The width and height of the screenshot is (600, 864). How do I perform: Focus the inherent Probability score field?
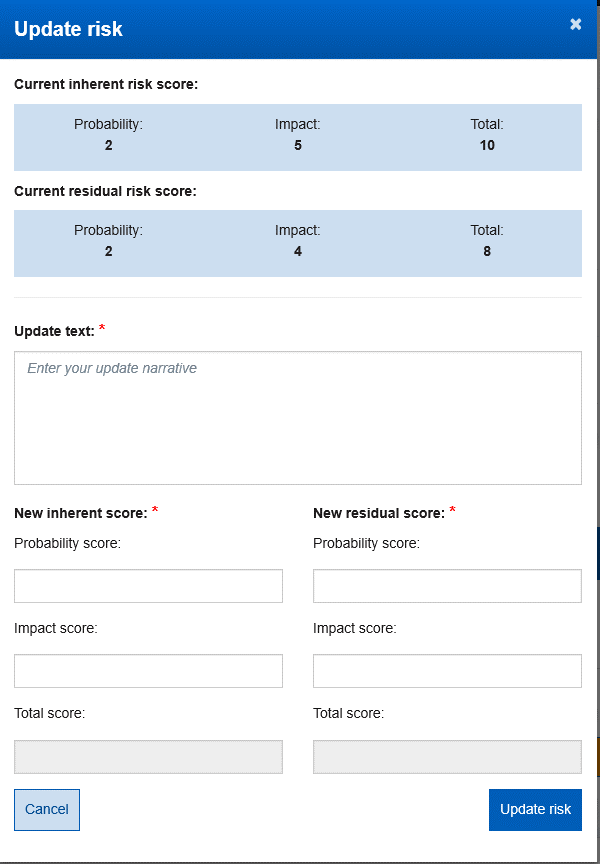coord(148,586)
